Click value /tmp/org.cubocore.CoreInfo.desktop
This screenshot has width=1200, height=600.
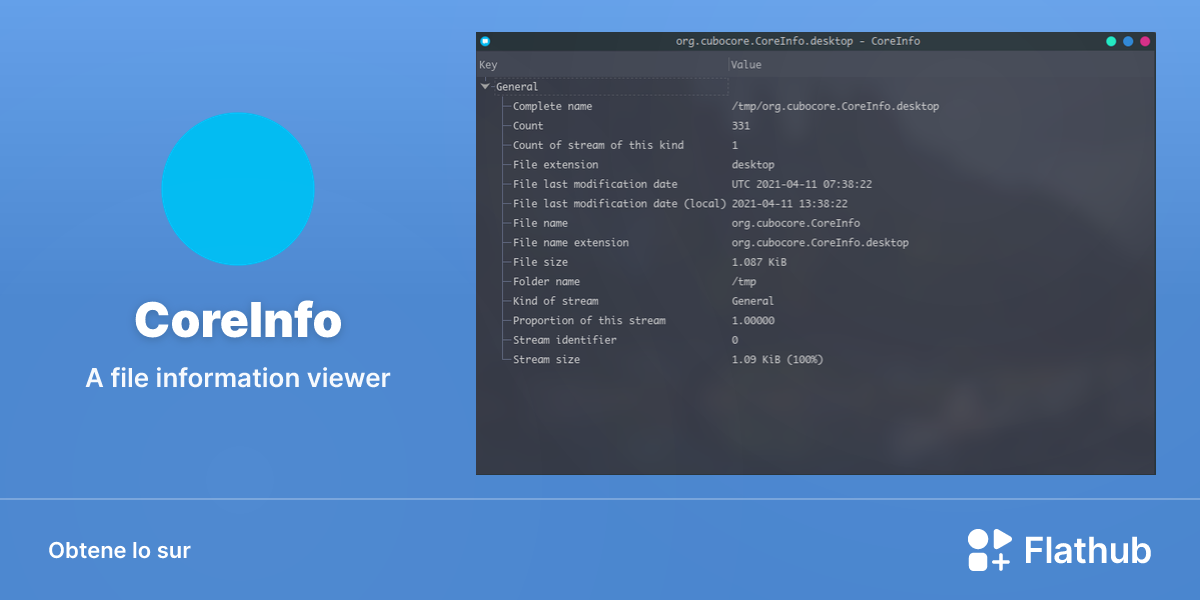coord(835,106)
